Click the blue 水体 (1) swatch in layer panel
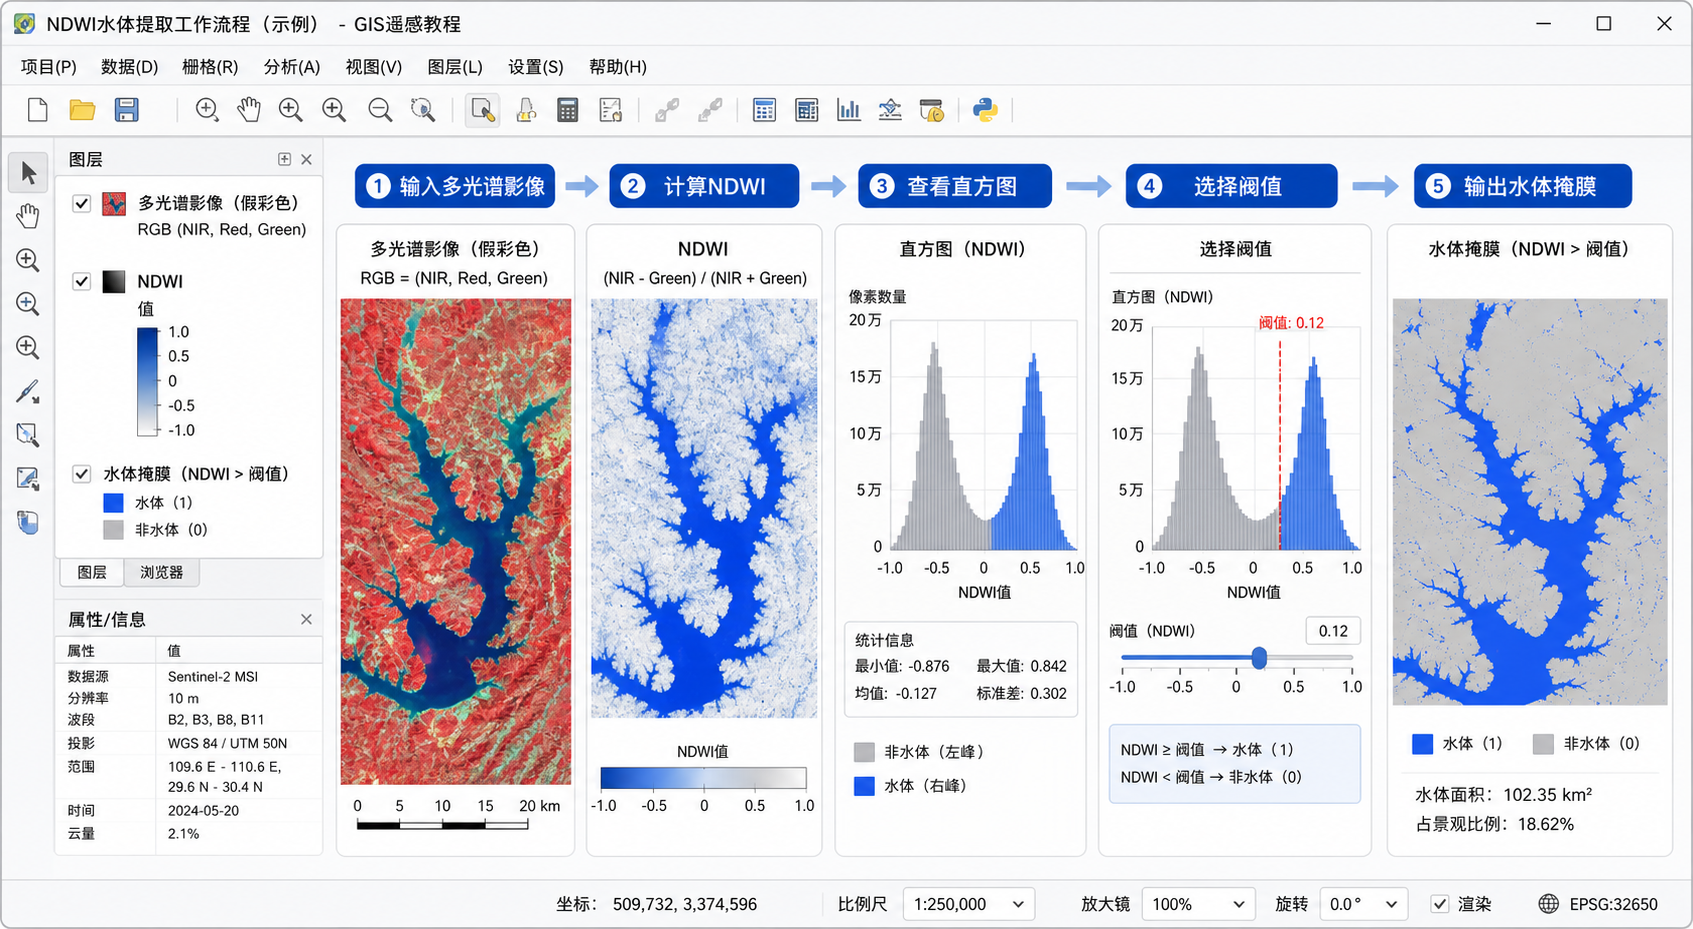This screenshot has height=929, width=1693. (114, 502)
